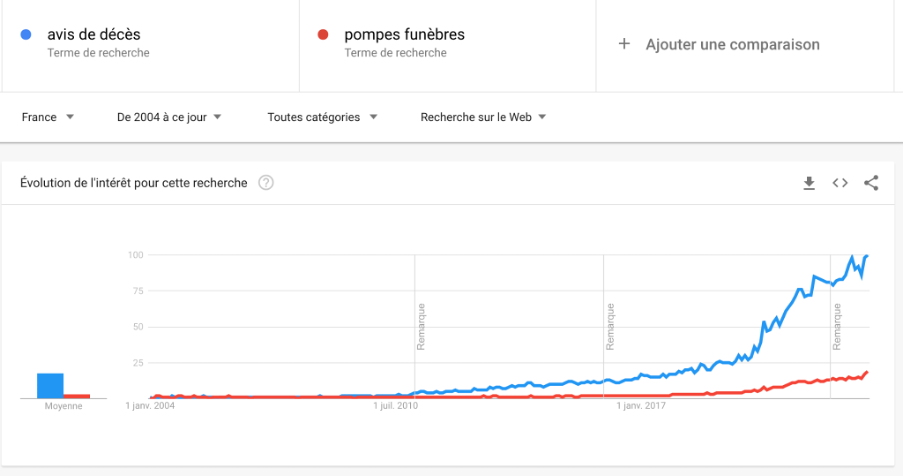Open the embed code icon

point(840,183)
